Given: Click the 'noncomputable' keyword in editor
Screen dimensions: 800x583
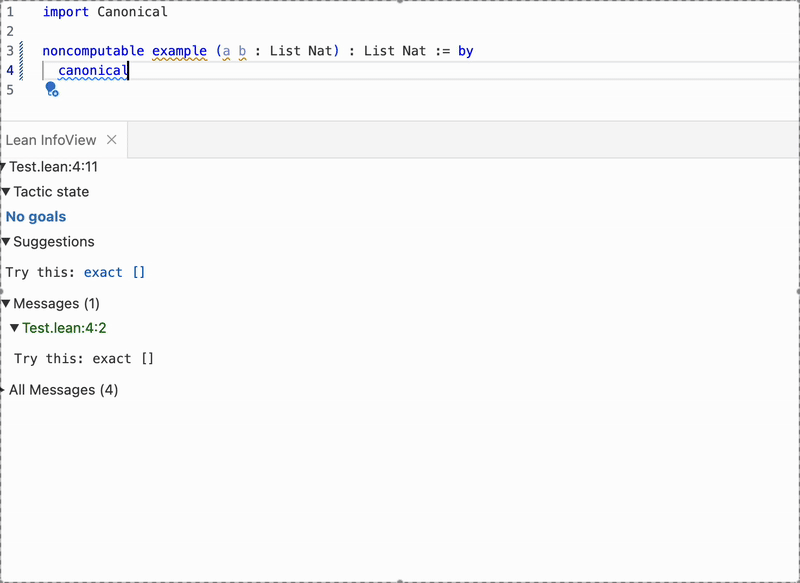Looking at the screenshot, I should [93, 51].
